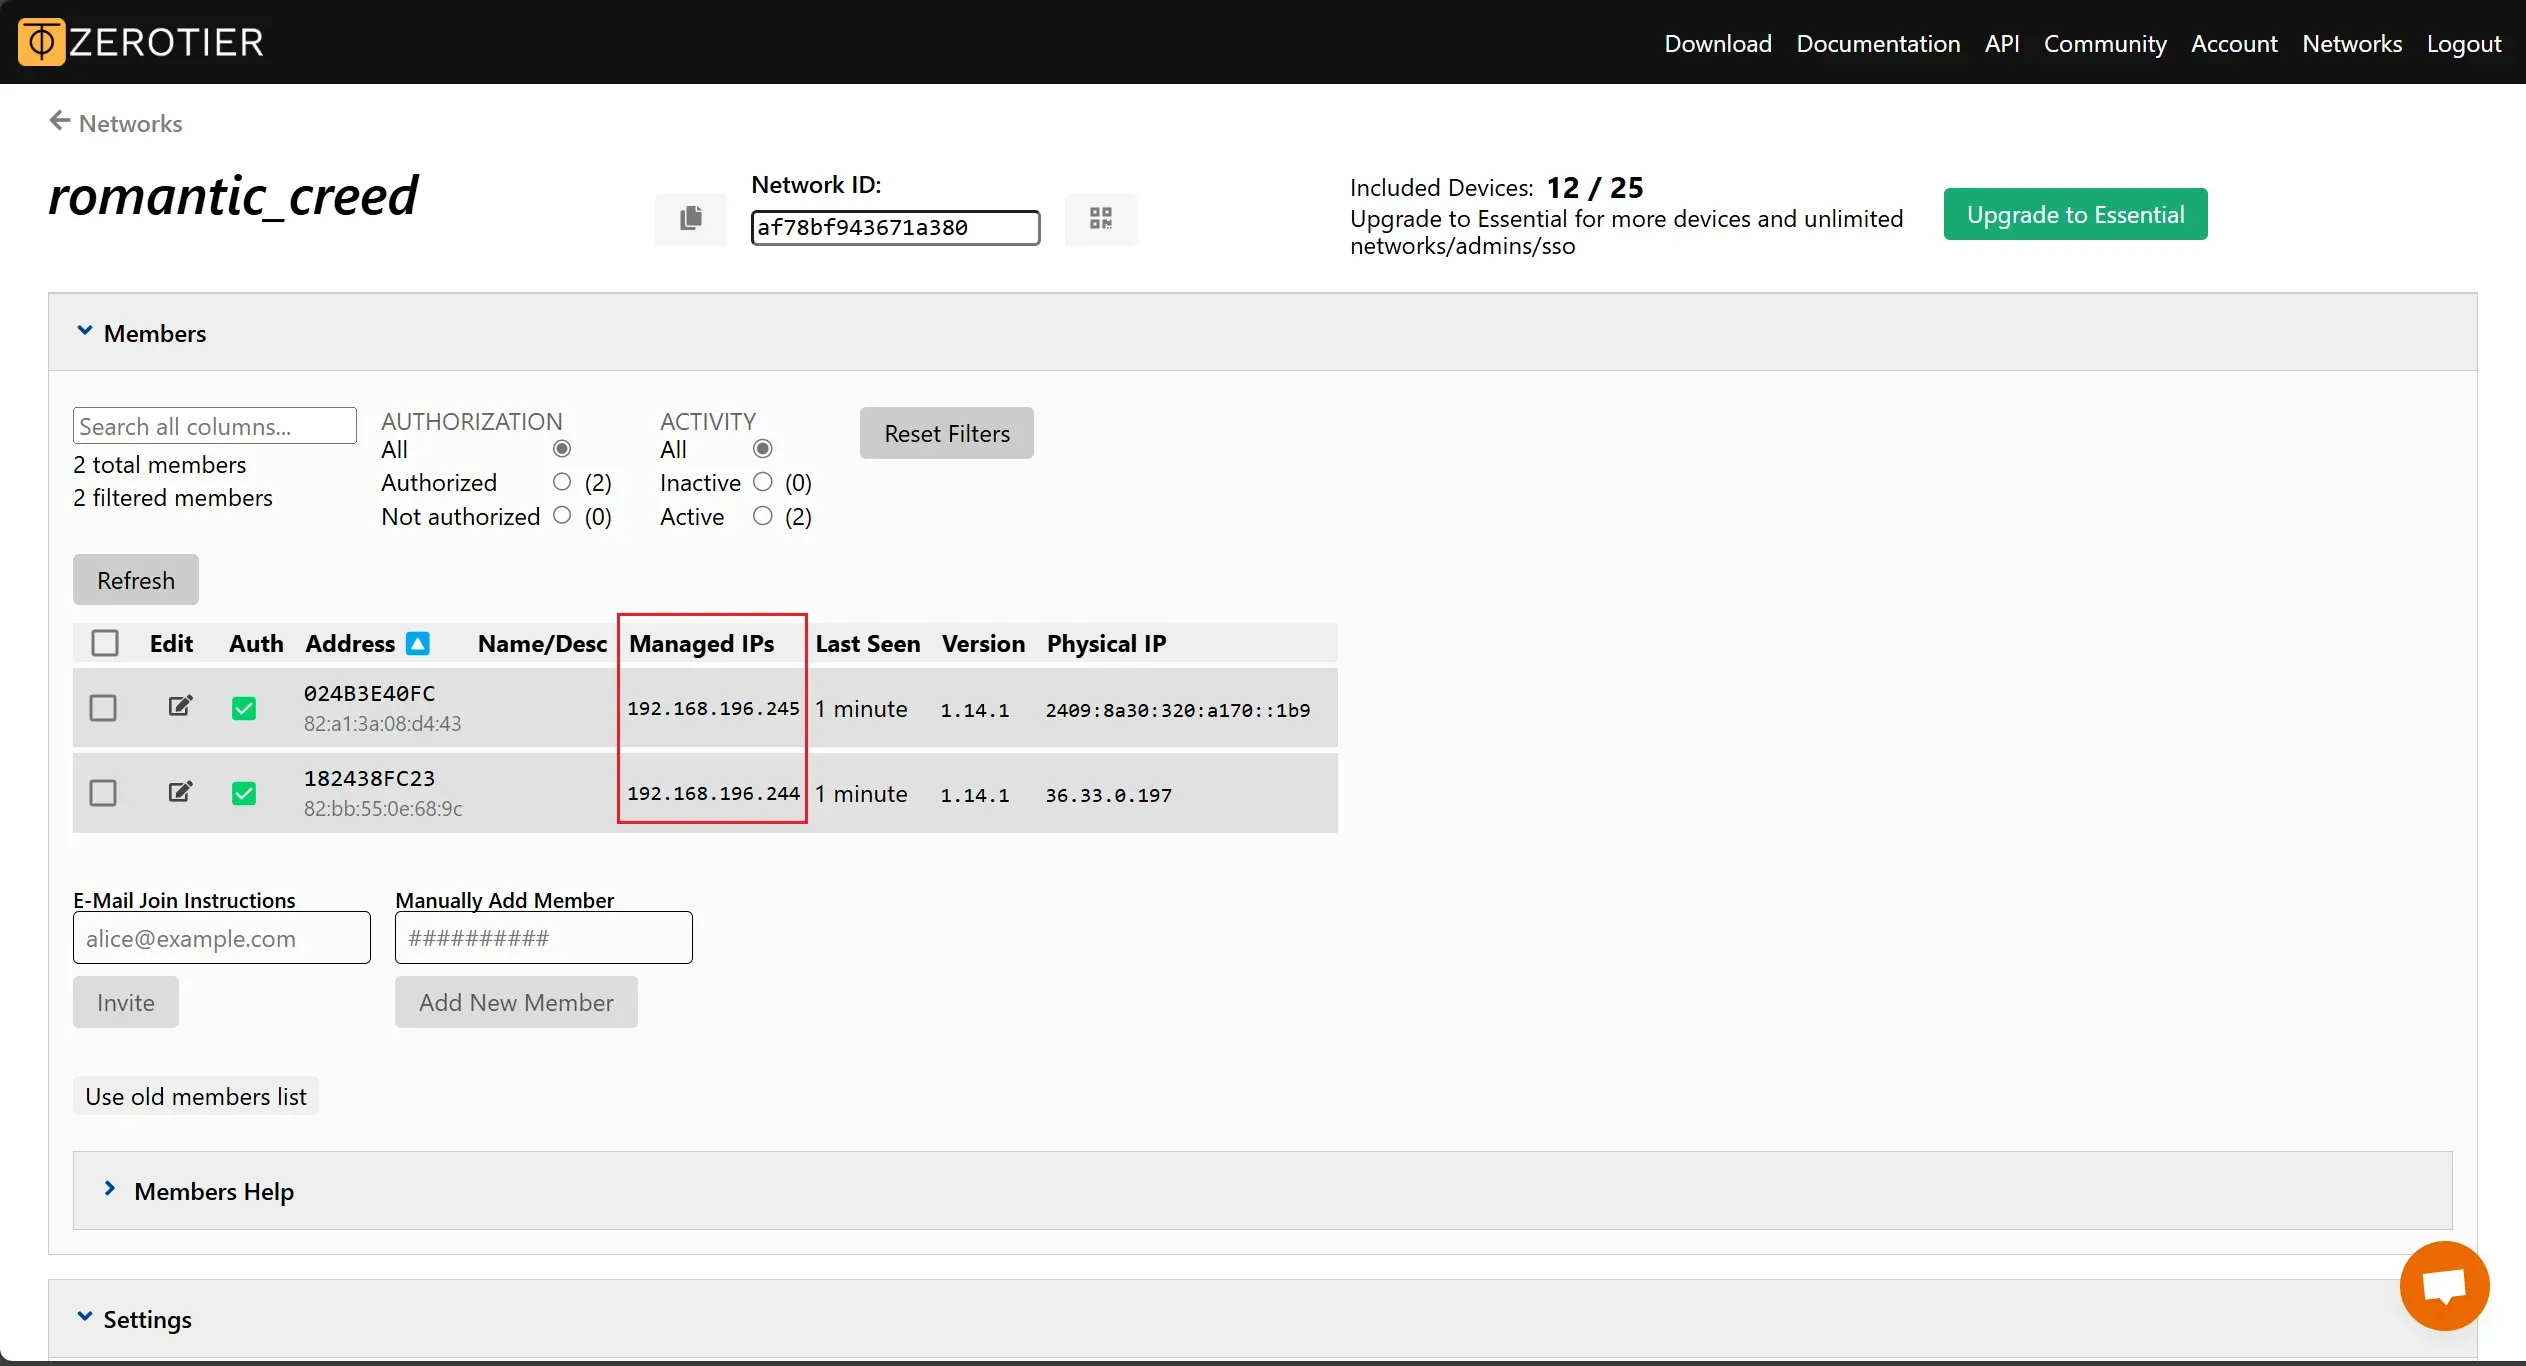Viewport: 2526px width, 1366px height.
Task: Deauthorize member 024B3E40FC via Auth checkbox
Action: tap(244, 708)
